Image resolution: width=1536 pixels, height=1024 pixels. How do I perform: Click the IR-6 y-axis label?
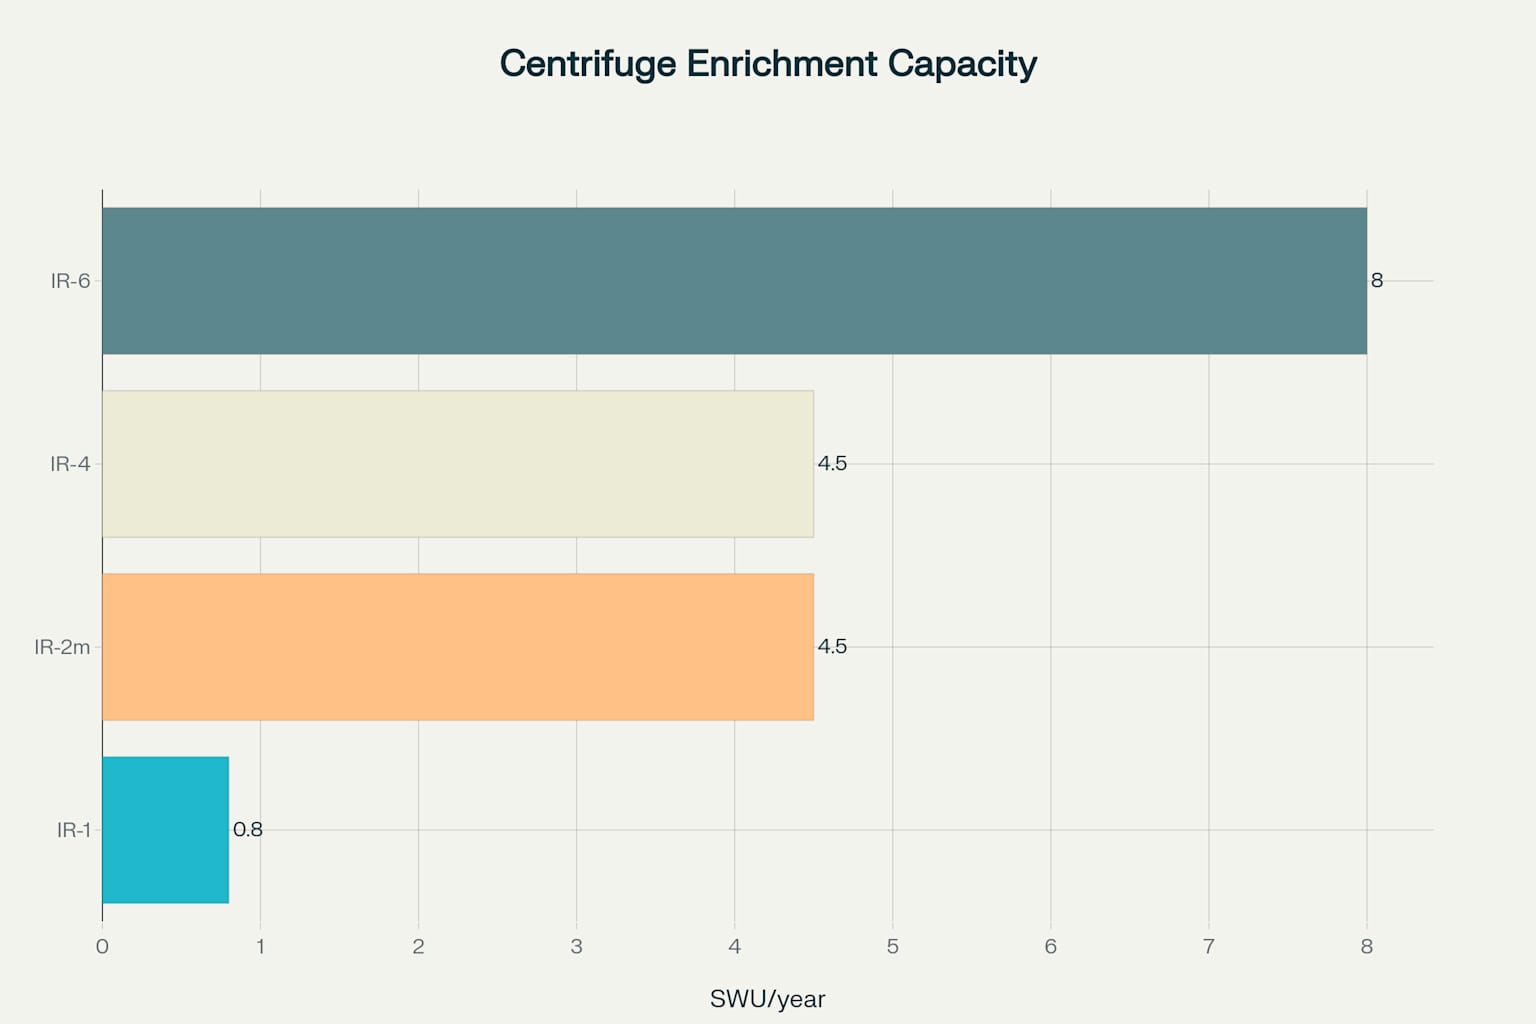(70, 281)
